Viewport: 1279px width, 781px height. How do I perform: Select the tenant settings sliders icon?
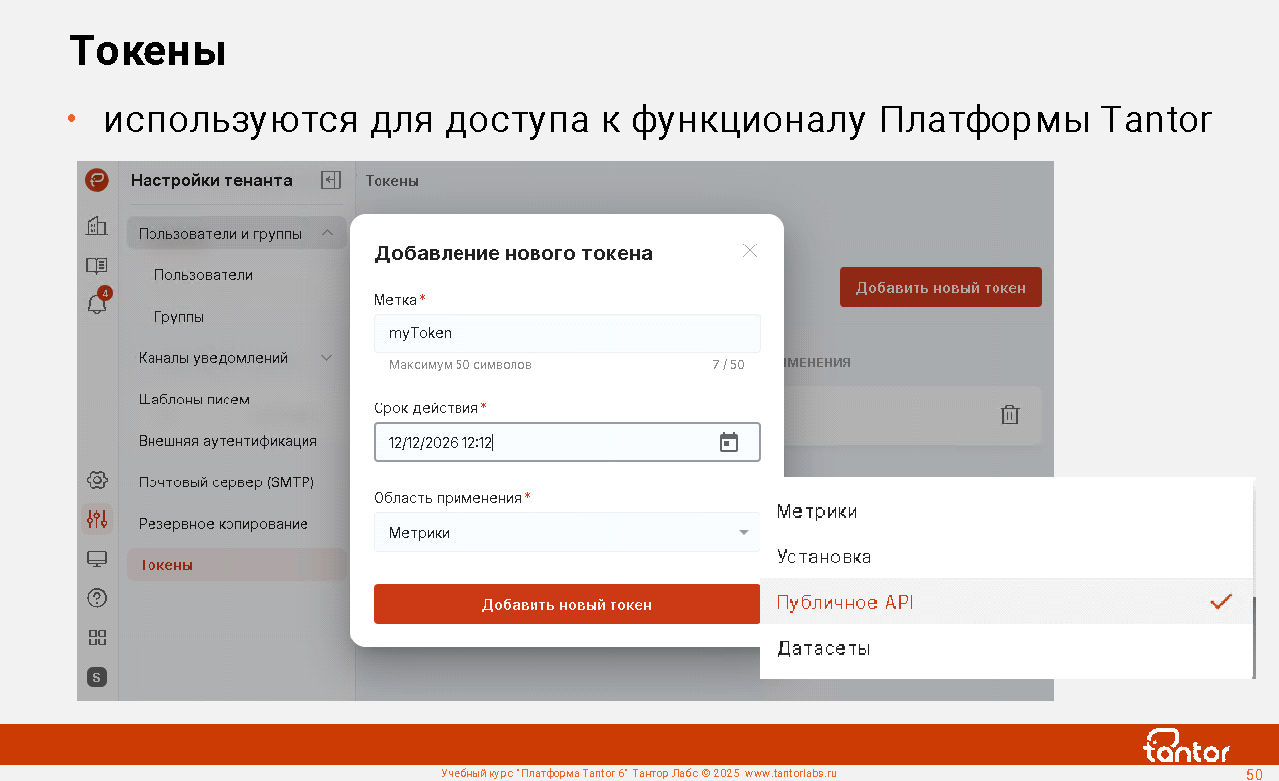(x=97, y=519)
